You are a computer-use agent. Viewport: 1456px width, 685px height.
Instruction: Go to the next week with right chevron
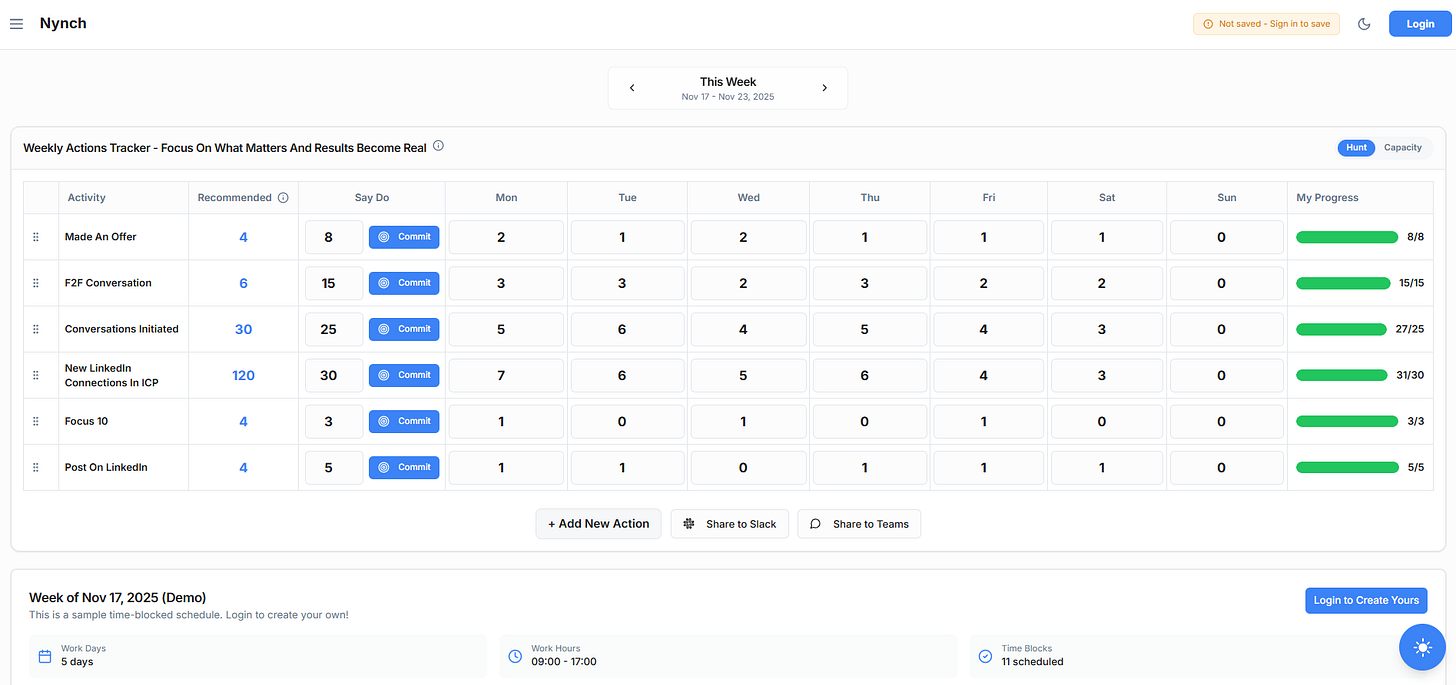tap(825, 88)
